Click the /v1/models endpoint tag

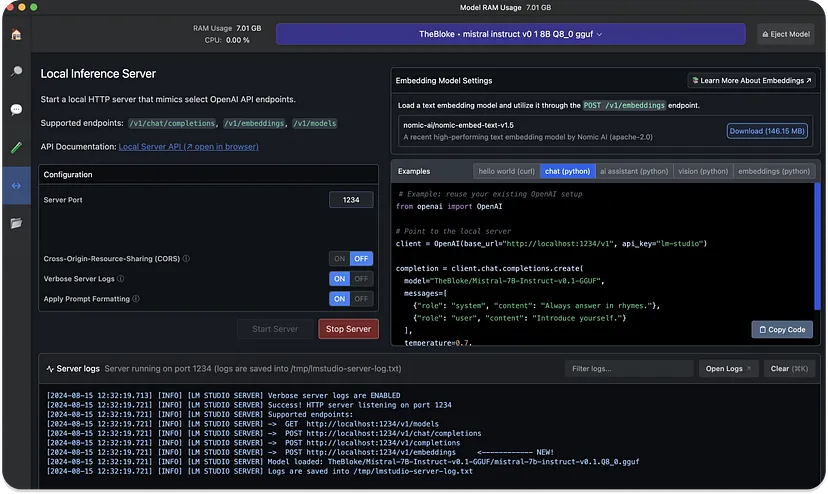coord(315,124)
